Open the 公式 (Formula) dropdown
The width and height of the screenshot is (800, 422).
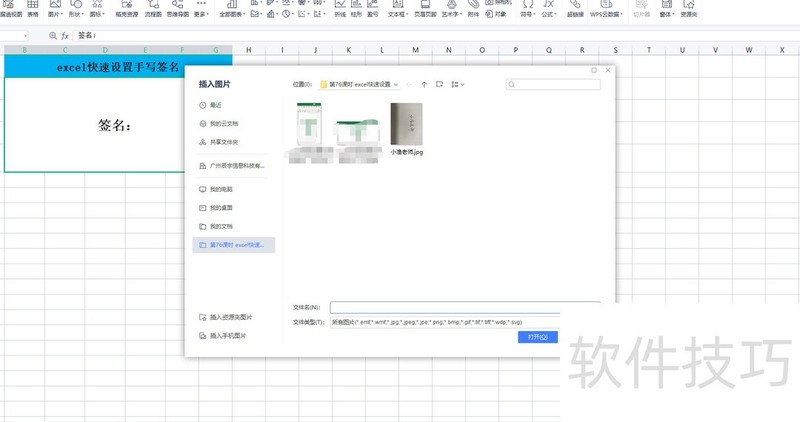548,8
